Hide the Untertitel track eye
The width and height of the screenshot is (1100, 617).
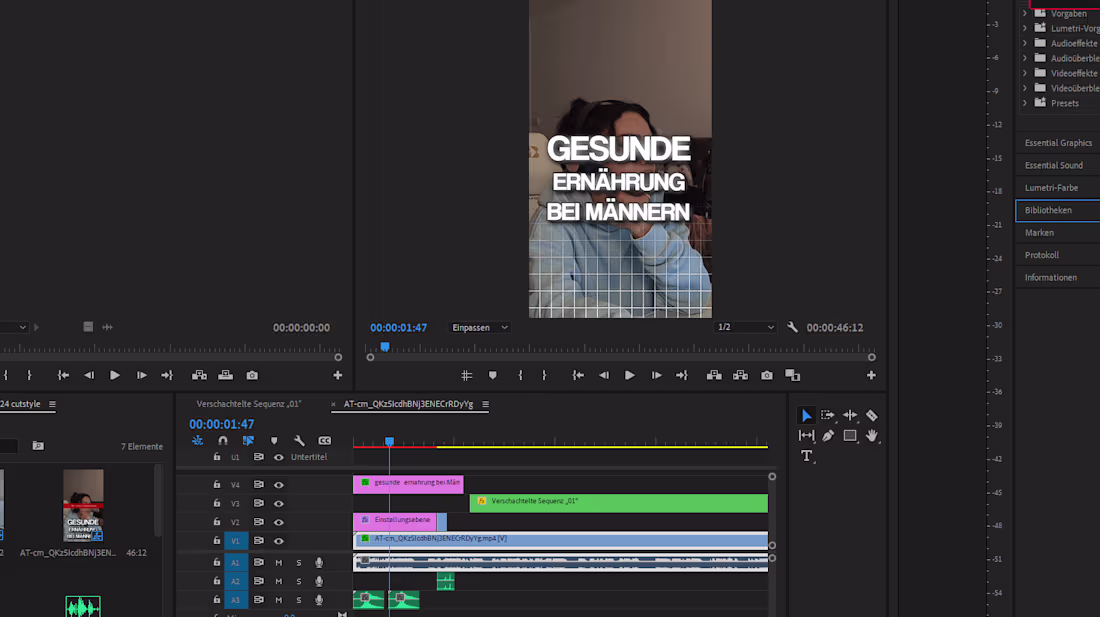pos(279,457)
